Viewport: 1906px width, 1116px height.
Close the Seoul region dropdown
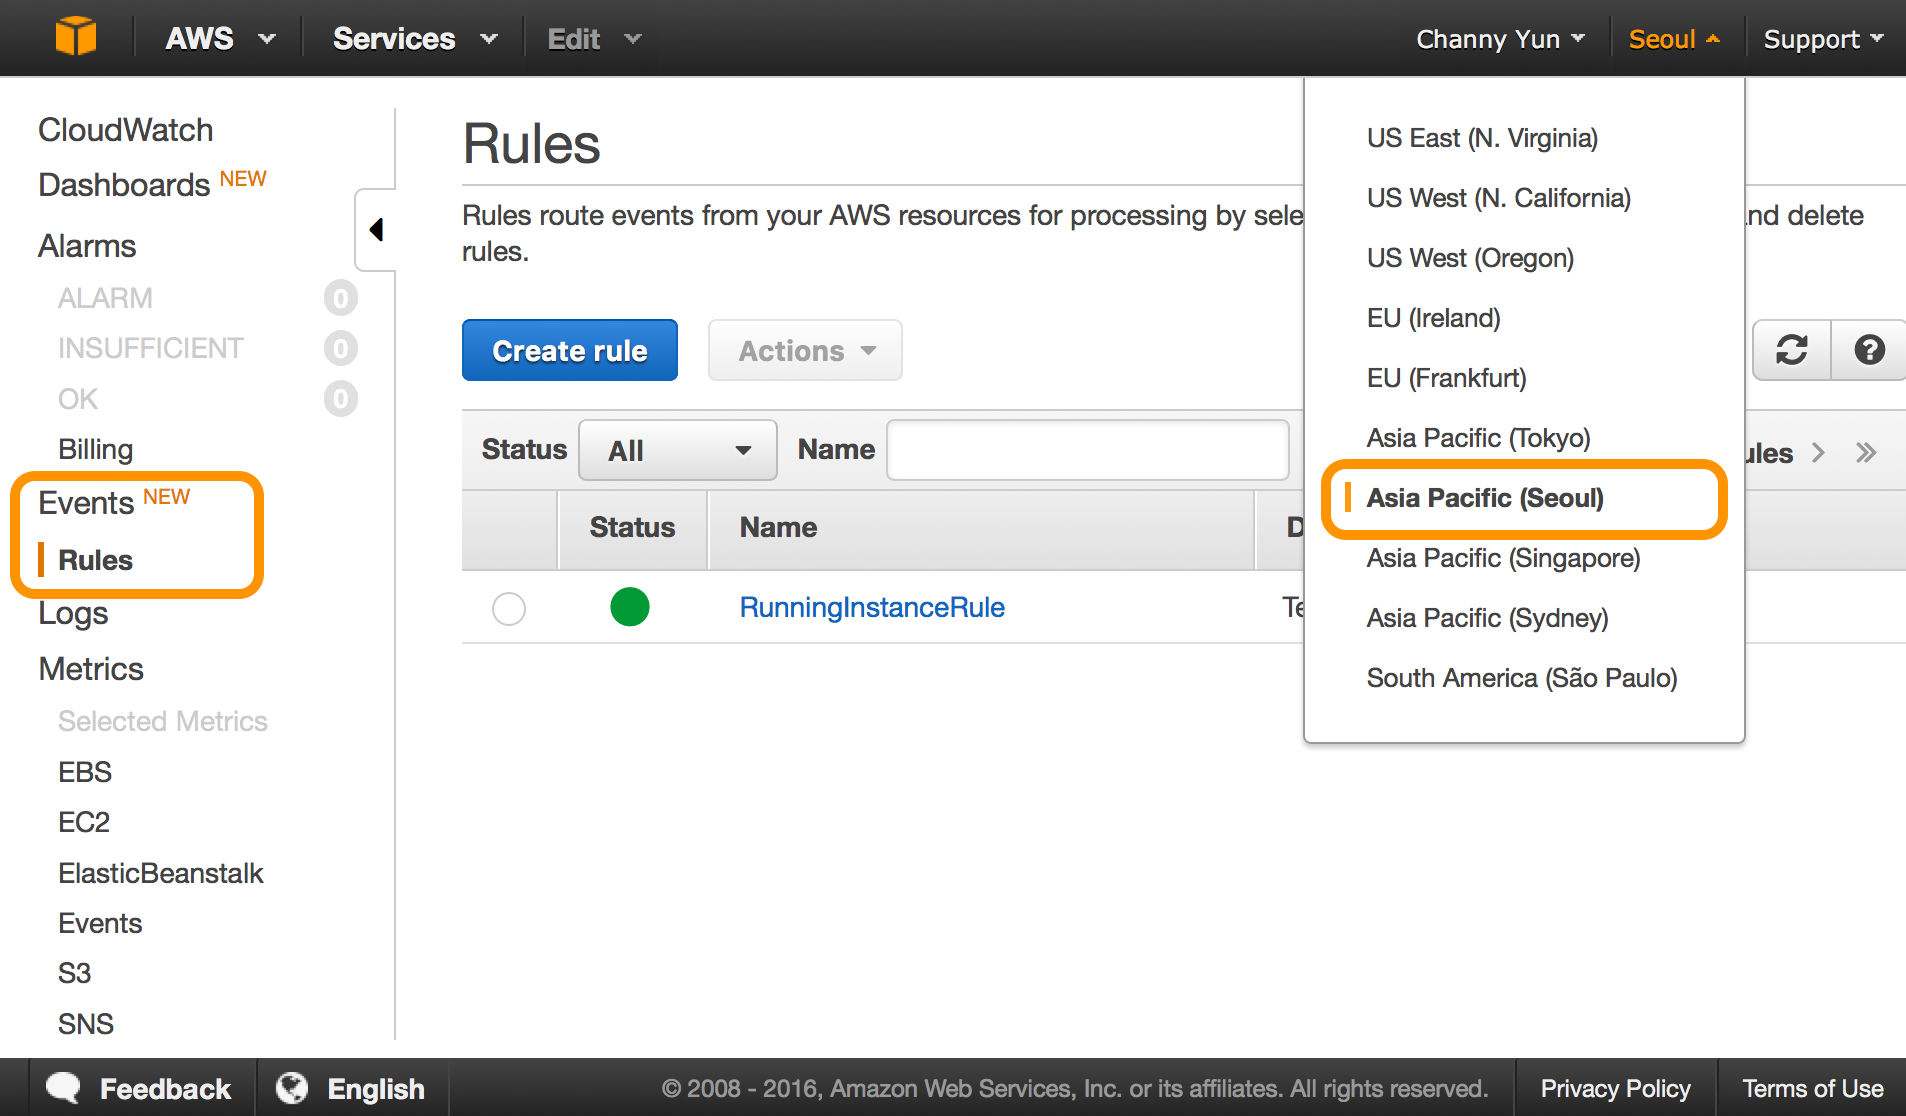coord(1675,39)
